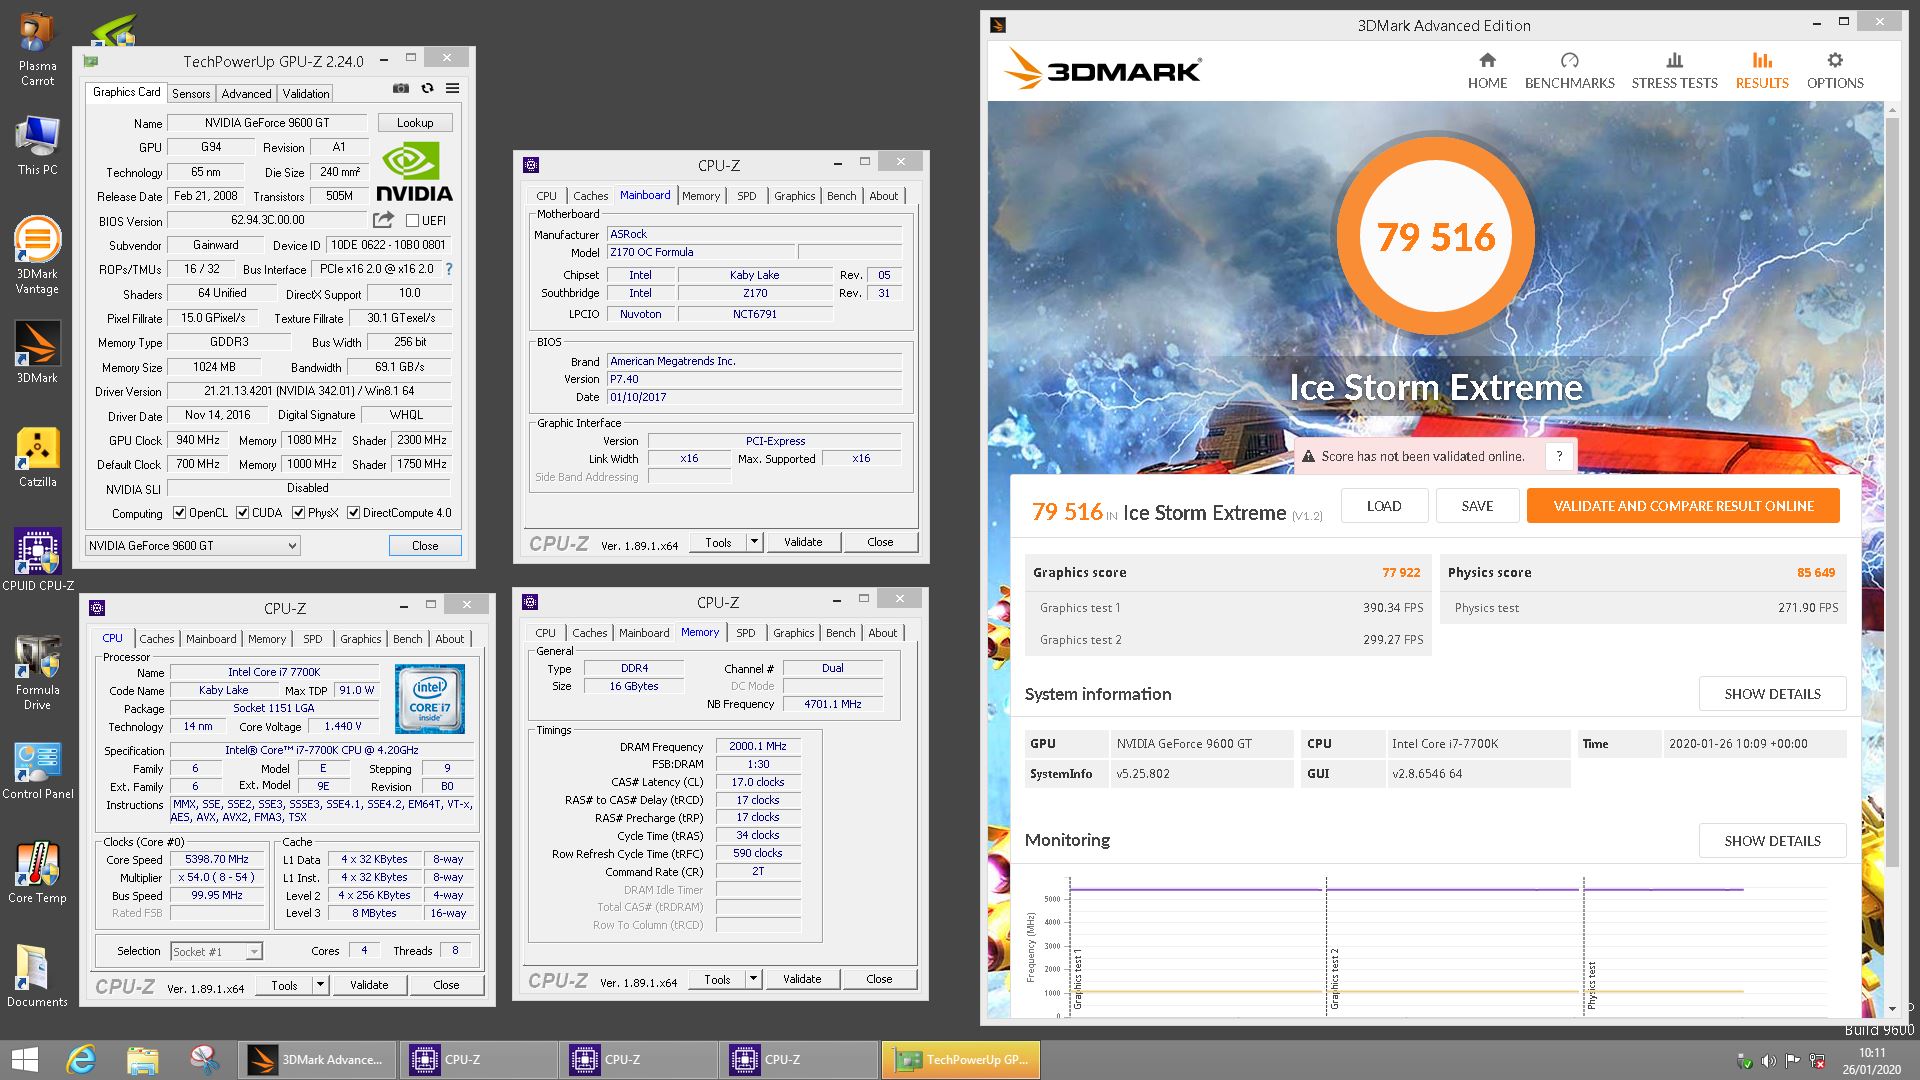Open Control Panel desktop icon
Viewport: 1920px width, 1080px height.
38,770
